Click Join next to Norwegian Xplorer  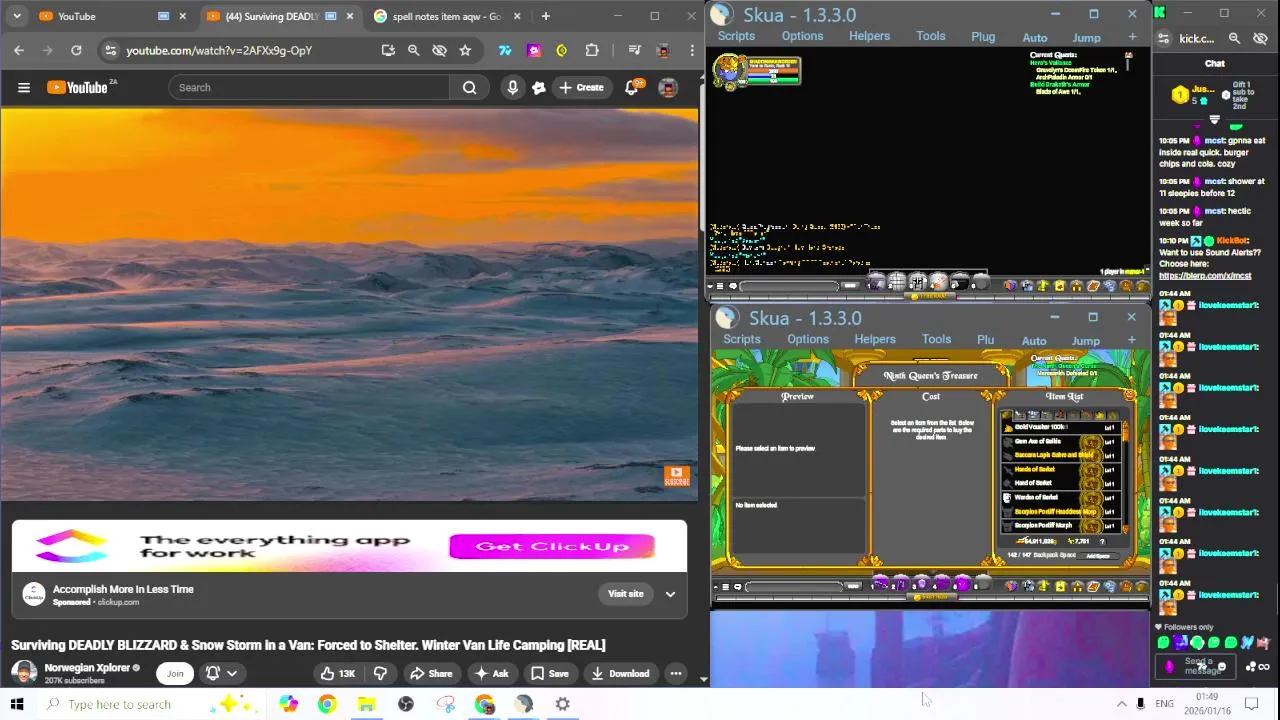click(x=175, y=674)
